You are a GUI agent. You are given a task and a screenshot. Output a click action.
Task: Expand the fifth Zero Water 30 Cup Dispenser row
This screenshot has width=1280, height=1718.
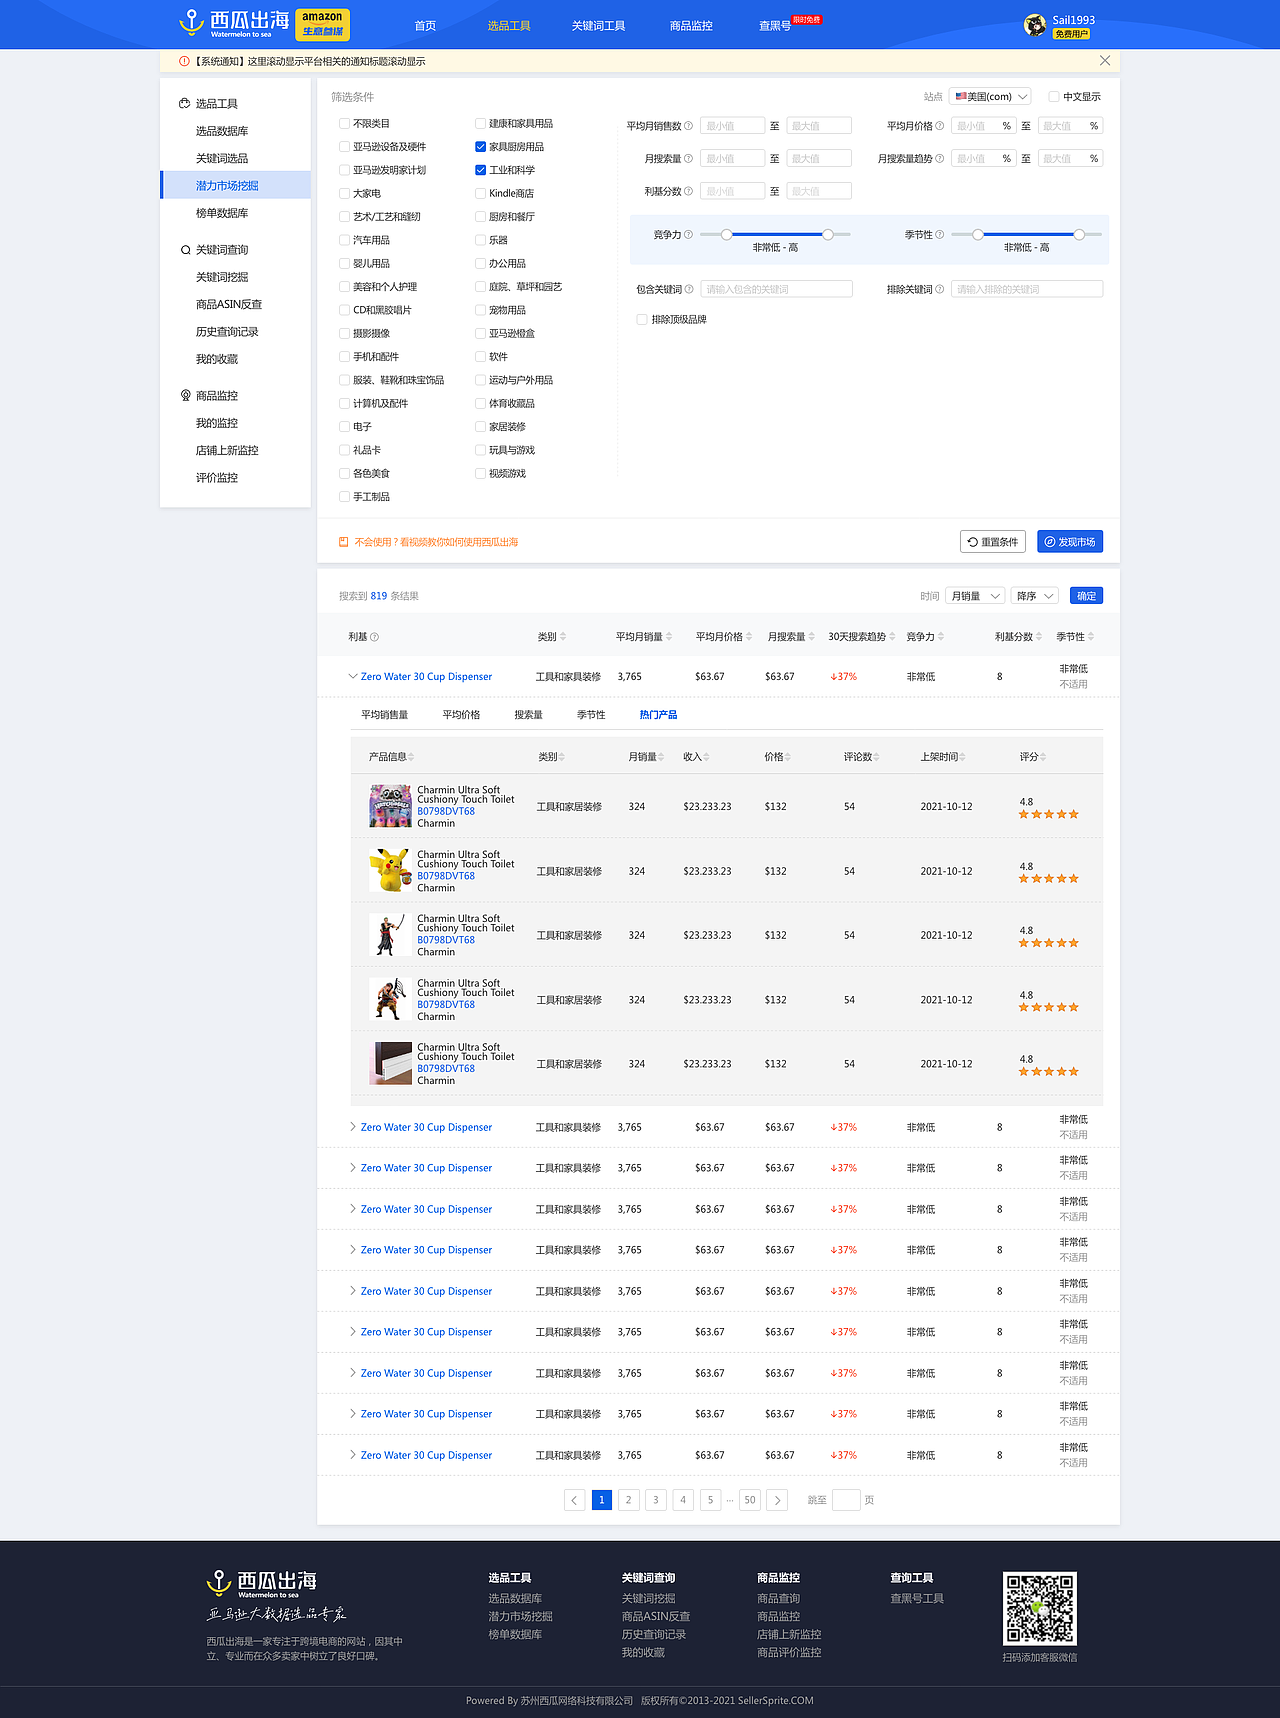[352, 1250]
